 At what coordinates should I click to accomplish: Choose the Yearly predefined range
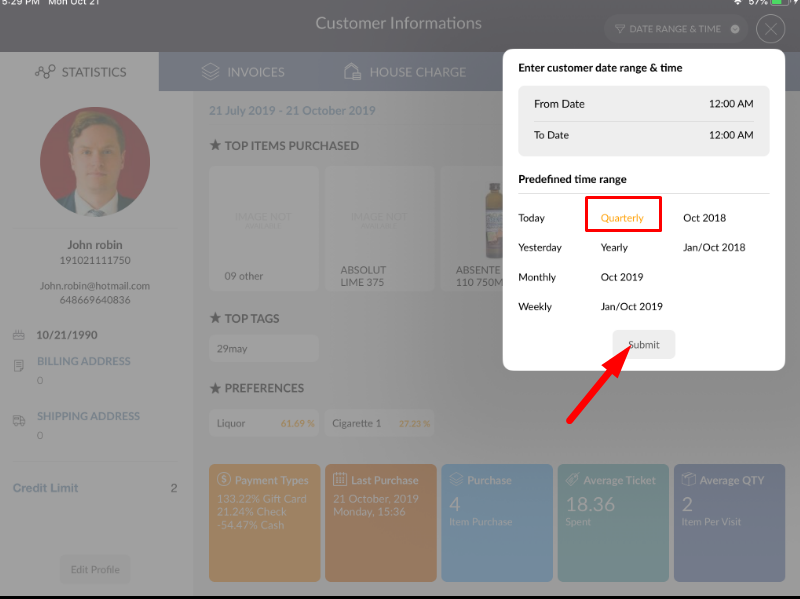[x=614, y=248]
